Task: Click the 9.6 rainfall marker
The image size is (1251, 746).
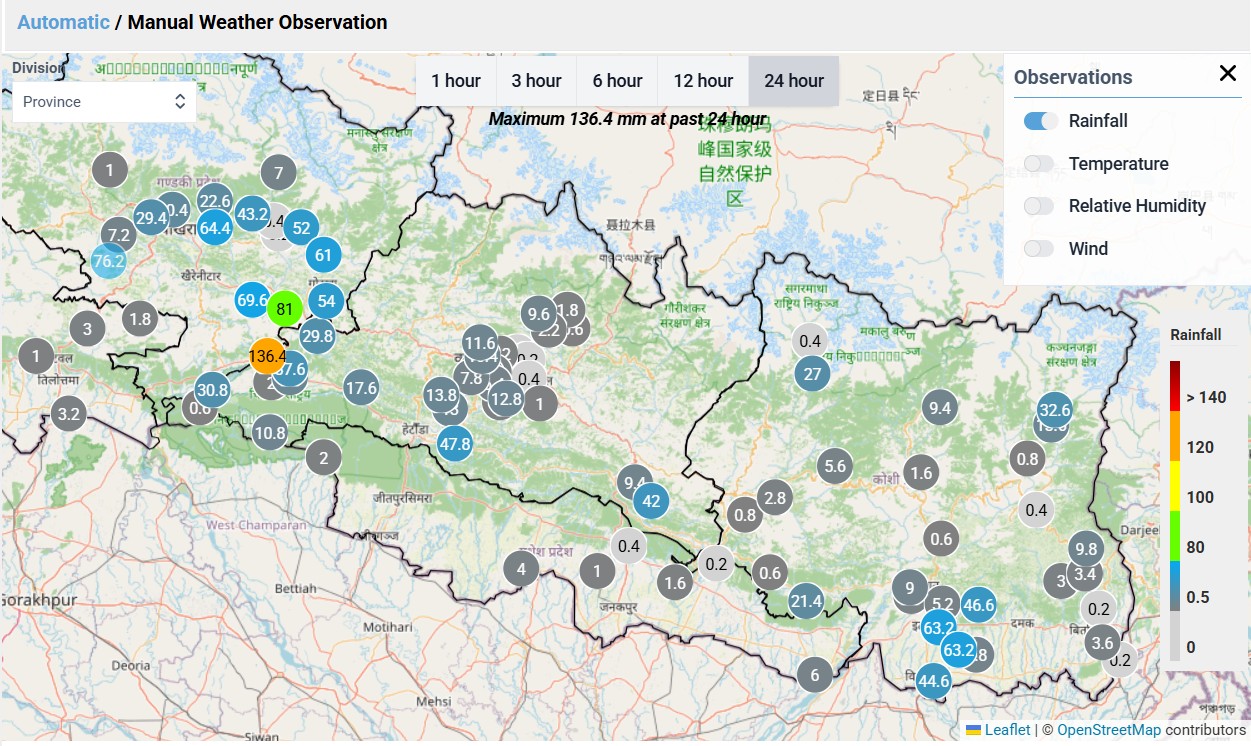Action: [x=538, y=314]
